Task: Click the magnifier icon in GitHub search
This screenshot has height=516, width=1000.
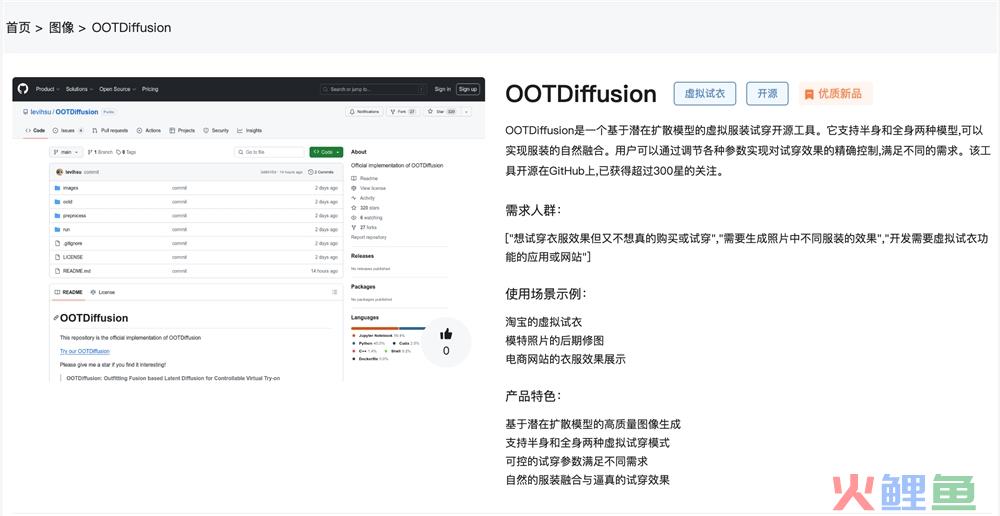Action: pyautogui.click(x=325, y=89)
